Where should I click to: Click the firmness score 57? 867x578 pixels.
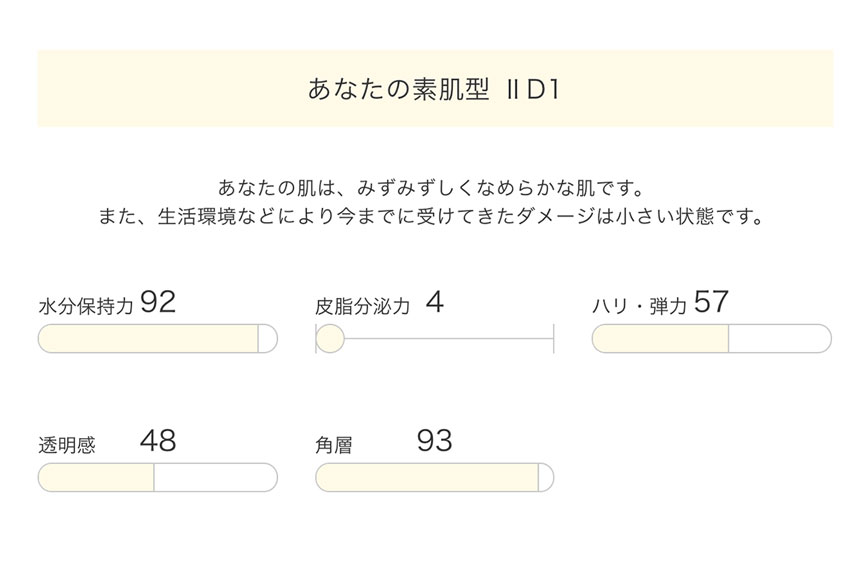click(x=711, y=303)
